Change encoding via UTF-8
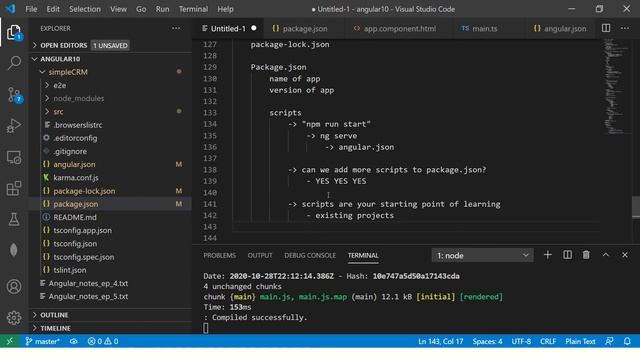Image resolution: width=640 pixels, height=360 pixels. (x=521, y=341)
